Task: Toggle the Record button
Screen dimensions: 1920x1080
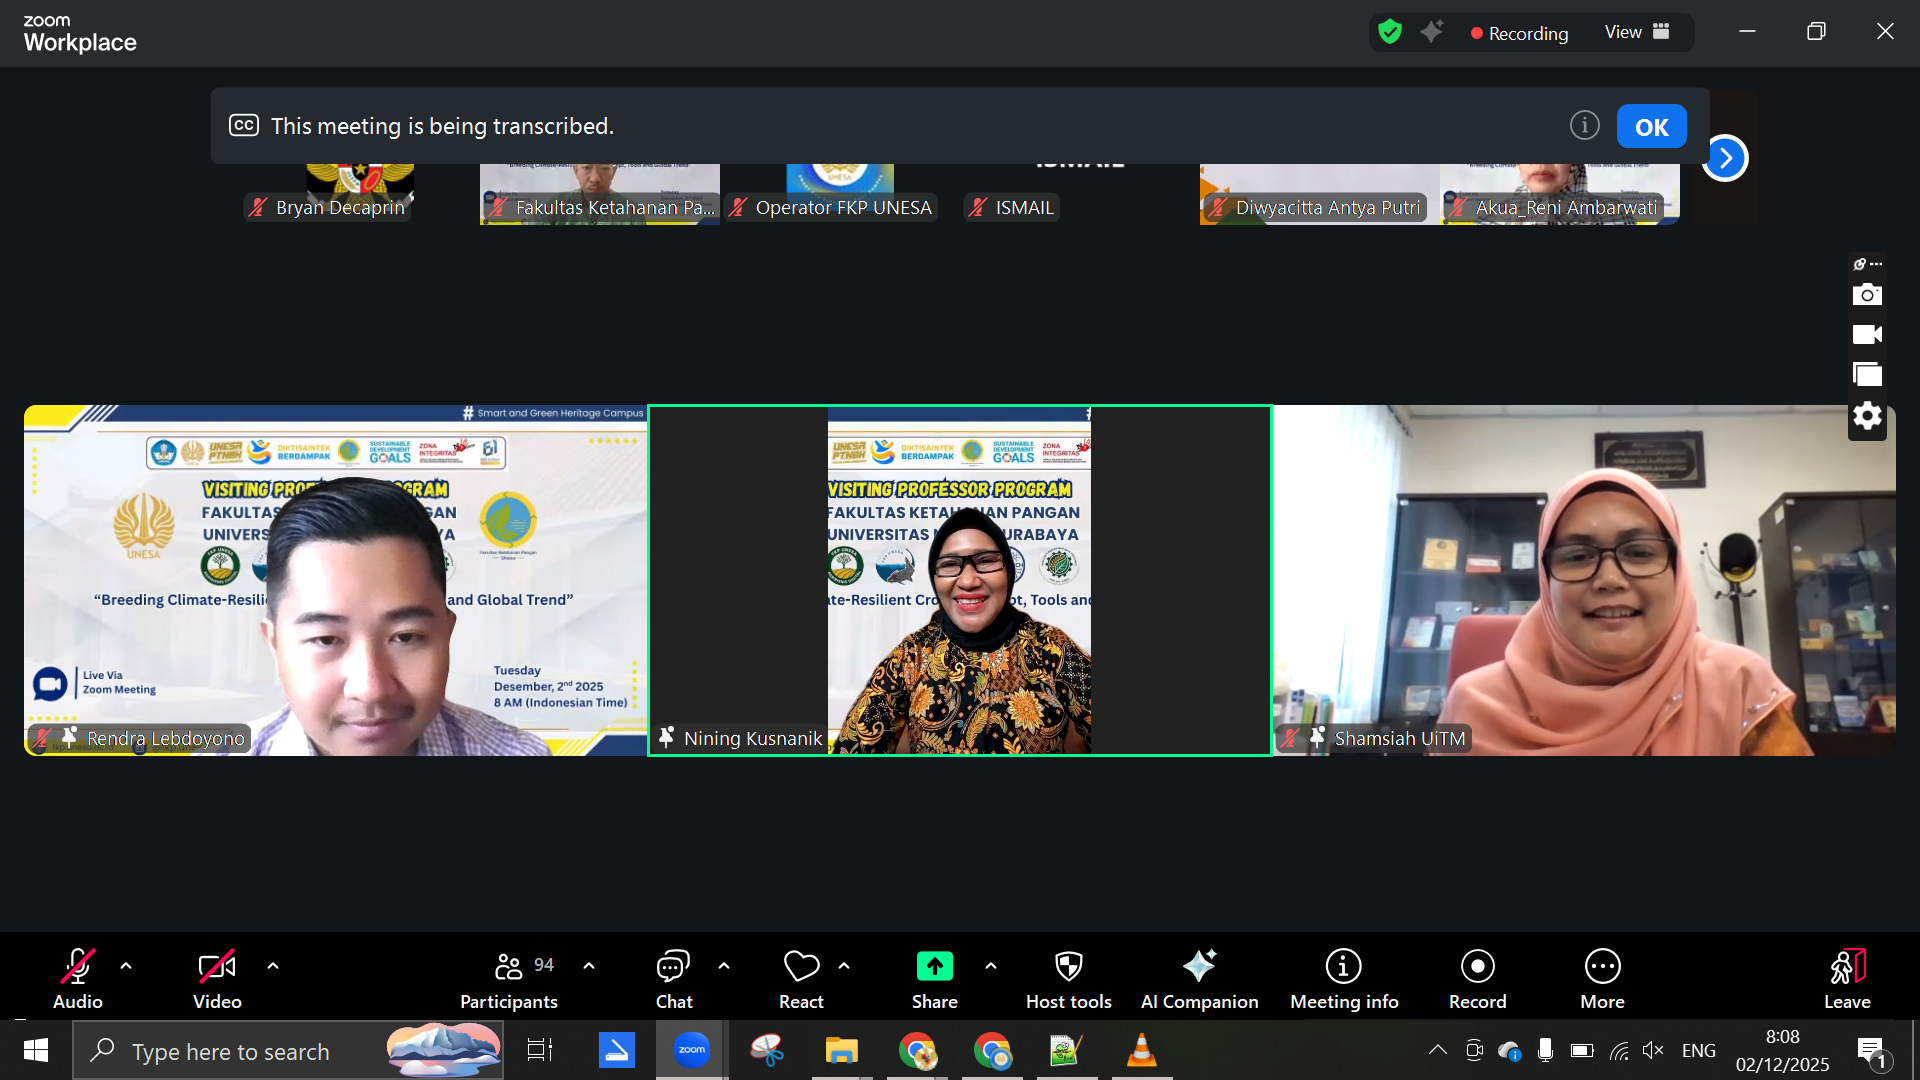Action: coord(1477,967)
